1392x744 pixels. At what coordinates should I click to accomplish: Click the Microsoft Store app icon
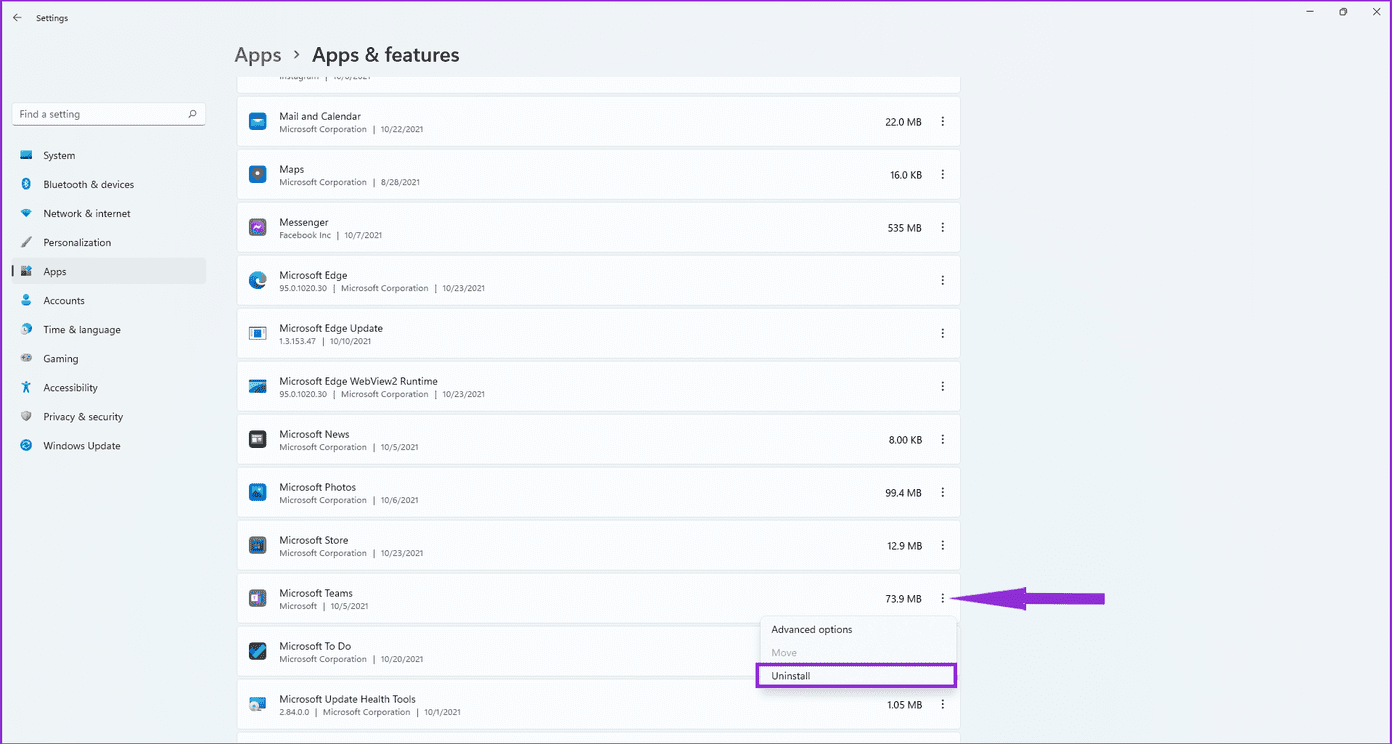[x=258, y=546]
